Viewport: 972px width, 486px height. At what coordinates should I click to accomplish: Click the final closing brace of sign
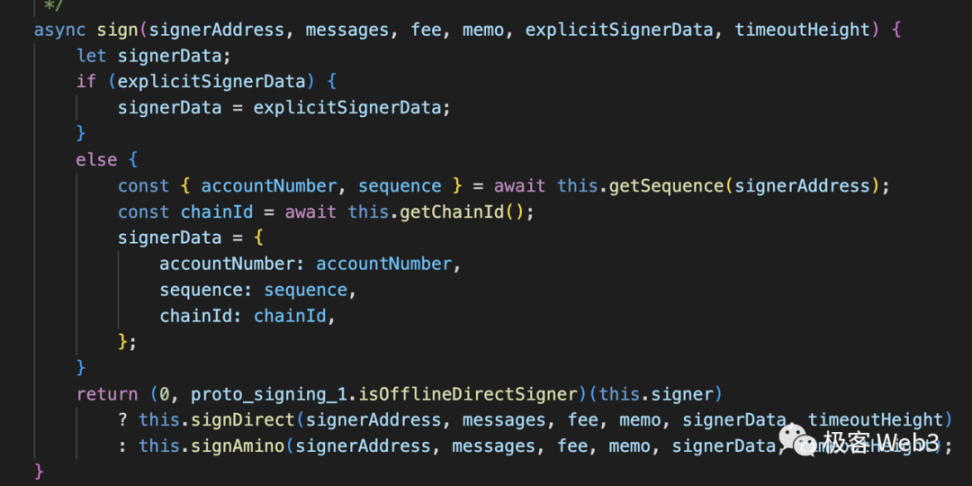[x=39, y=472]
